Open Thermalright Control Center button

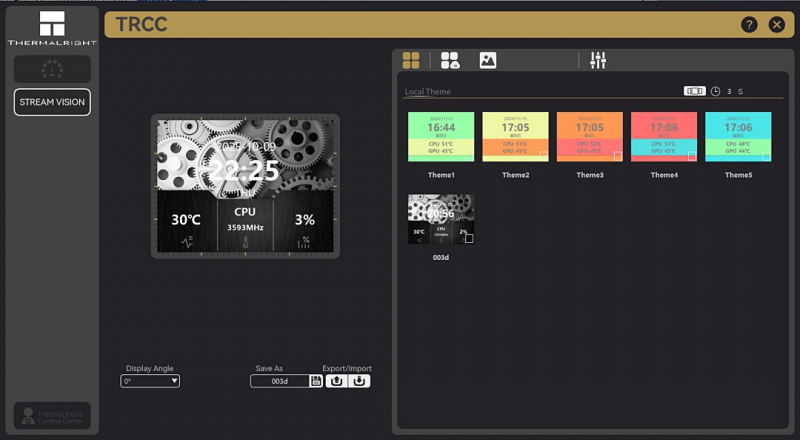click(51, 416)
